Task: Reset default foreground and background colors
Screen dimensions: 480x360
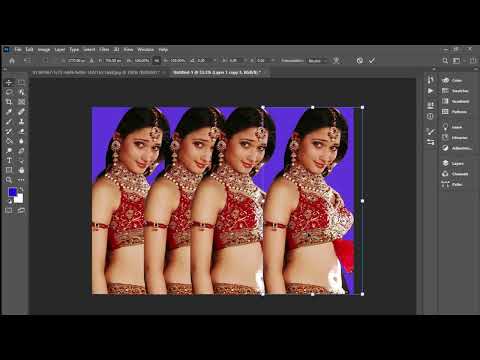Action: (10, 201)
